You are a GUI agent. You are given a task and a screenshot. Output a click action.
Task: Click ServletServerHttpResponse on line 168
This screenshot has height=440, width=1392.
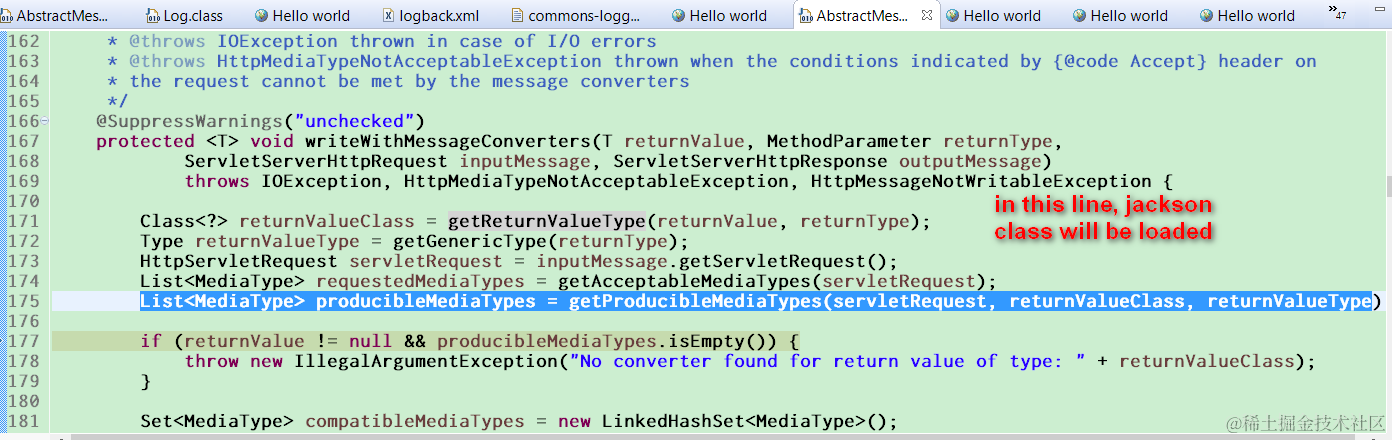tap(749, 161)
